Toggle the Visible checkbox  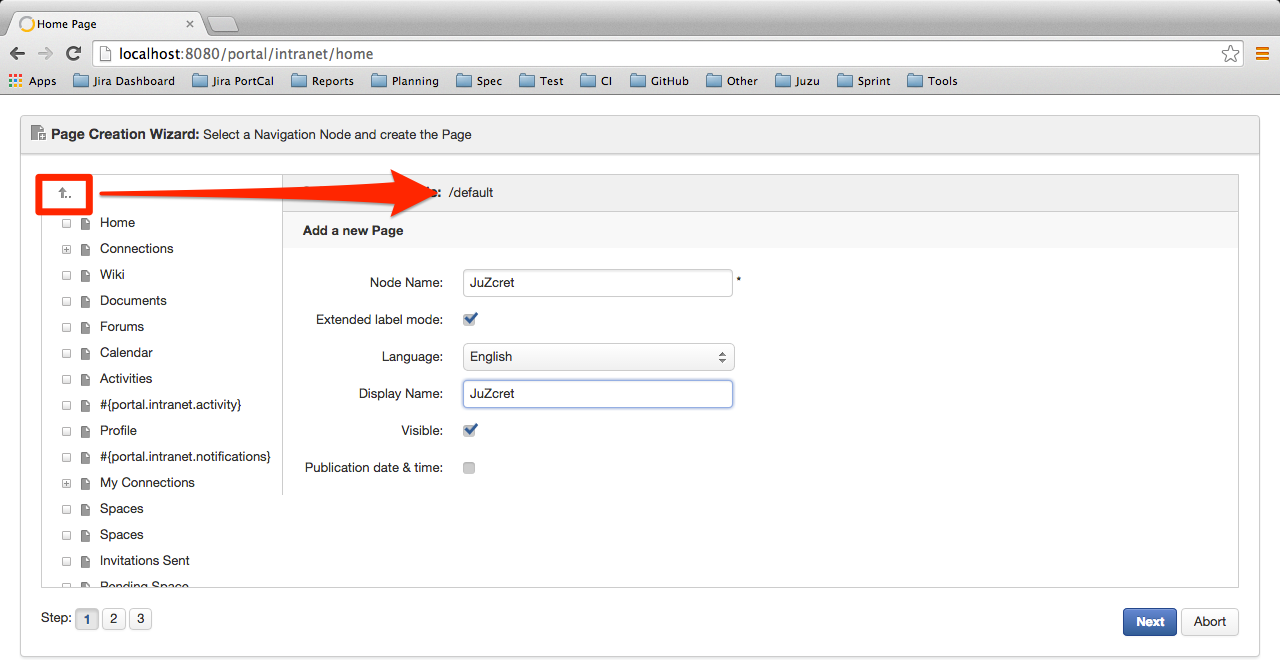[x=470, y=431]
